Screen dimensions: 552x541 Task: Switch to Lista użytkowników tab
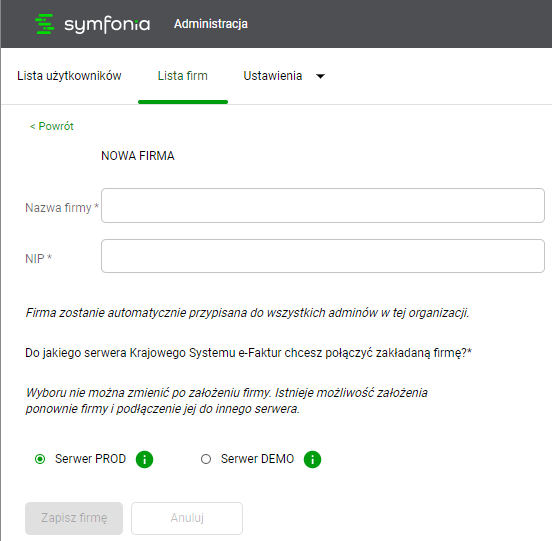pyautogui.click(x=69, y=76)
